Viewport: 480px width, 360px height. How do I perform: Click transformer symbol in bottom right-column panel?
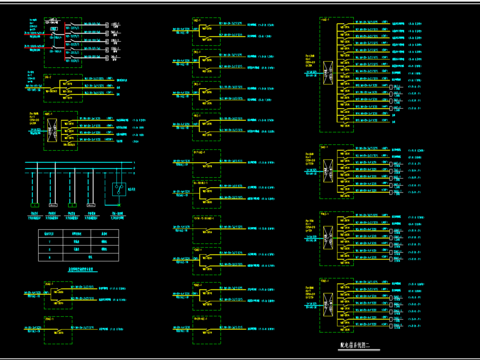pyautogui.click(x=328, y=304)
